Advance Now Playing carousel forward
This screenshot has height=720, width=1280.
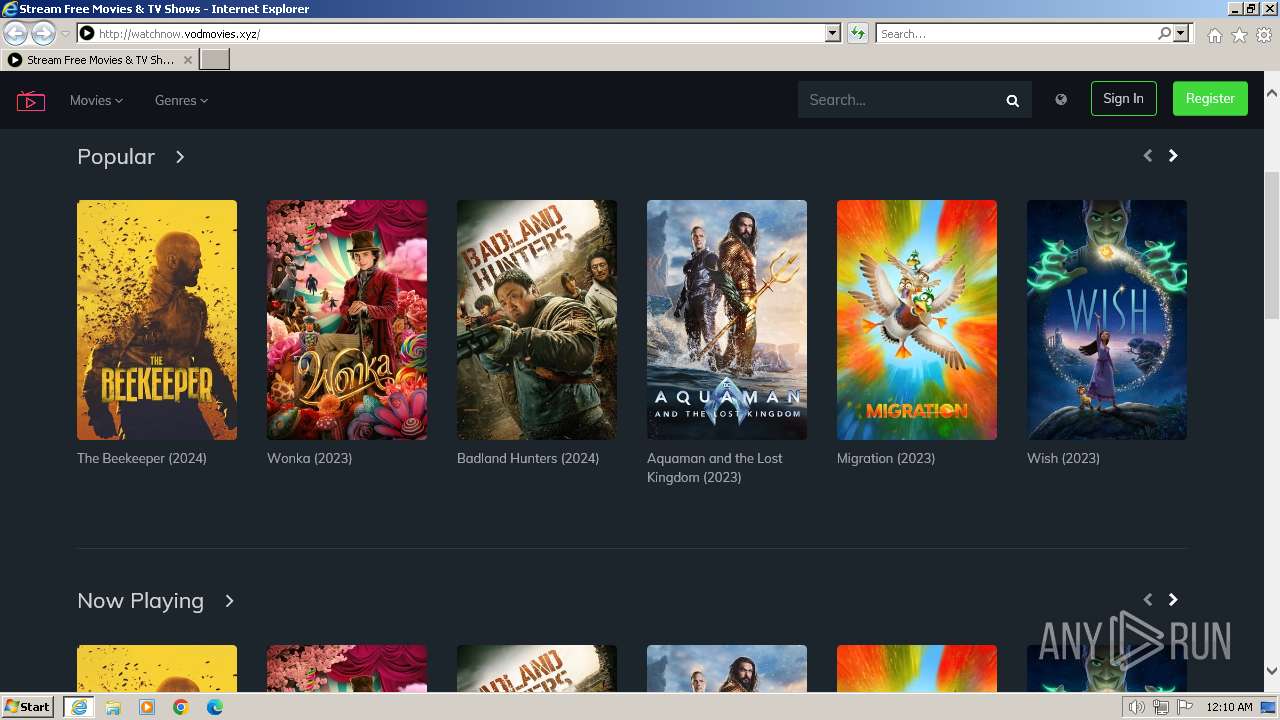[x=1173, y=599]
